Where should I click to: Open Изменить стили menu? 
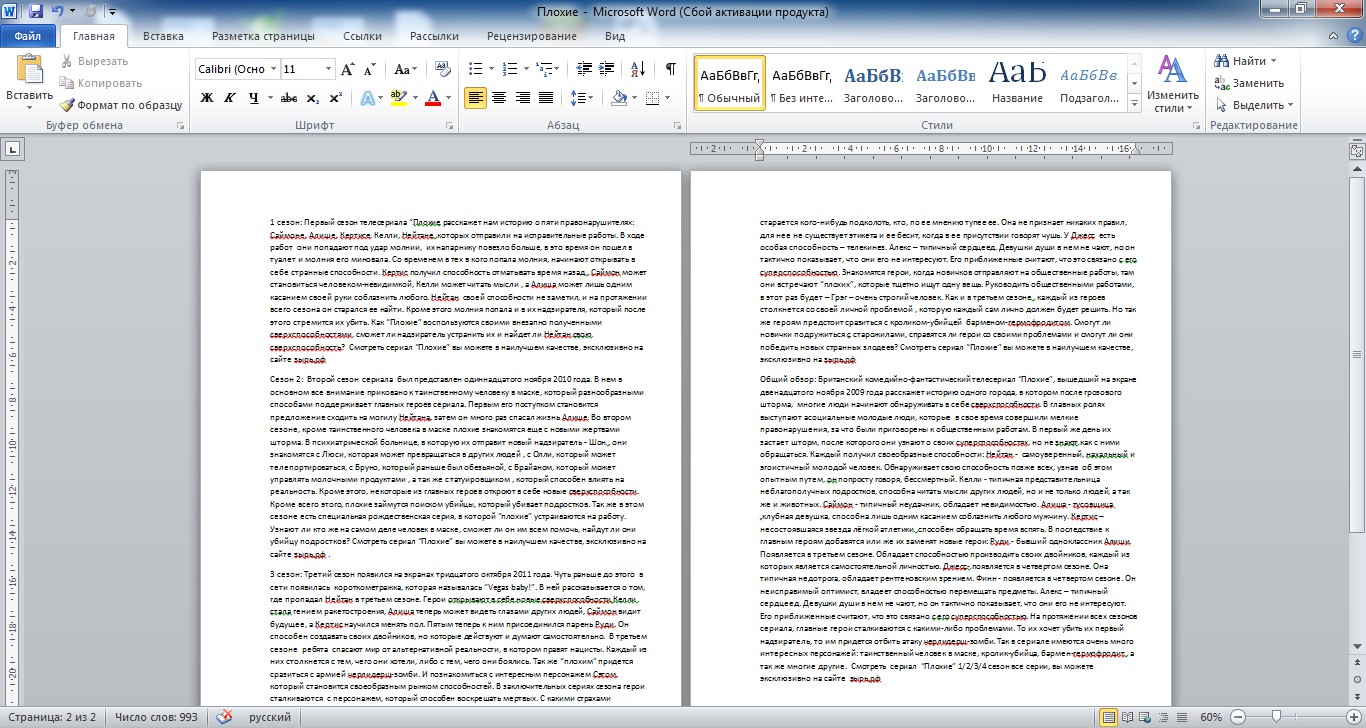coord(1173,84)
